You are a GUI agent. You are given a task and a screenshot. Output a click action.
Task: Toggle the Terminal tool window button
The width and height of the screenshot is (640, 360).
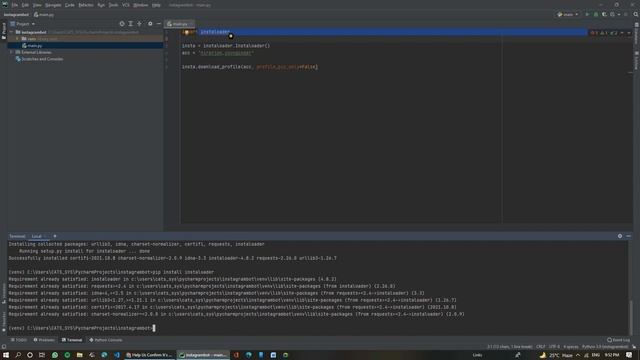coord(72,340)
